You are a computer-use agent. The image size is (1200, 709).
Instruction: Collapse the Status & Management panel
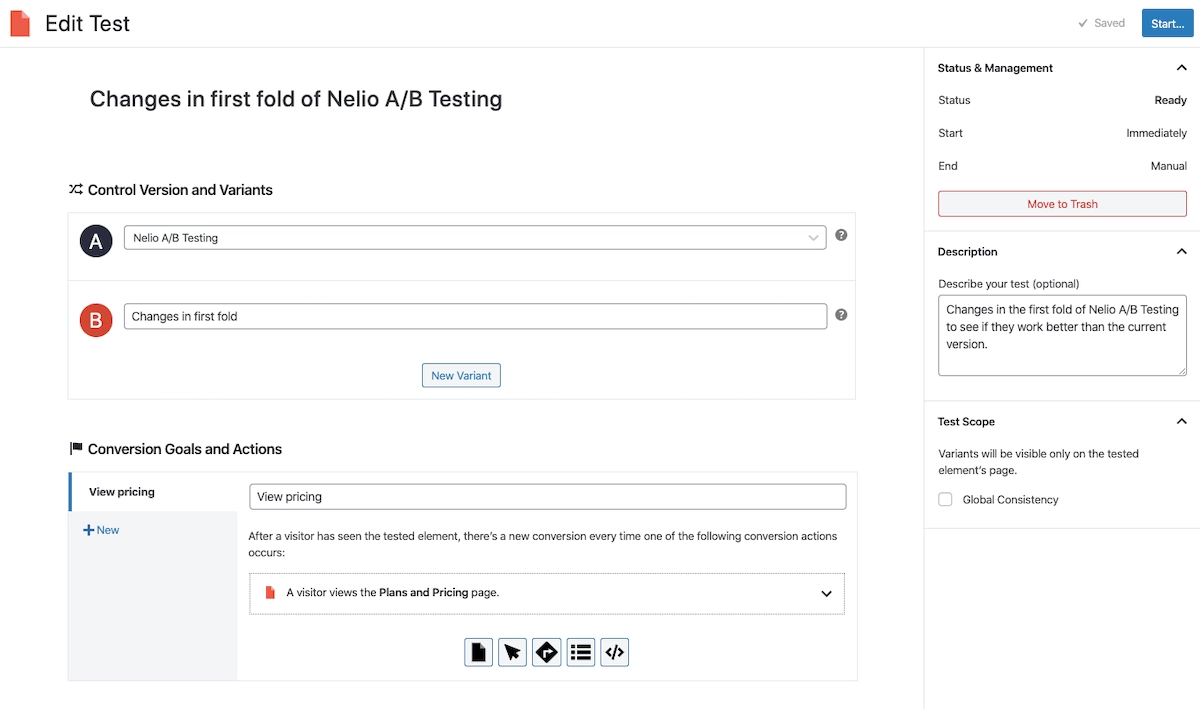point(1181,68)
